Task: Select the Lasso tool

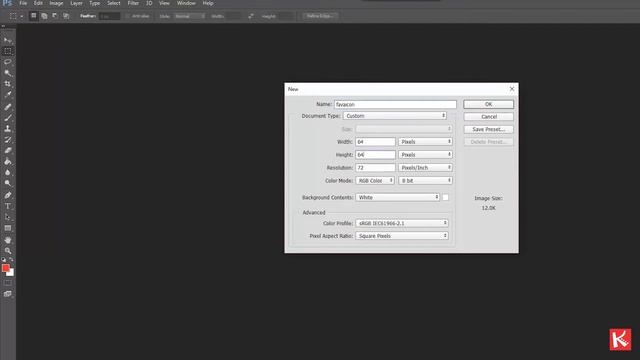Action: point(8,62)
